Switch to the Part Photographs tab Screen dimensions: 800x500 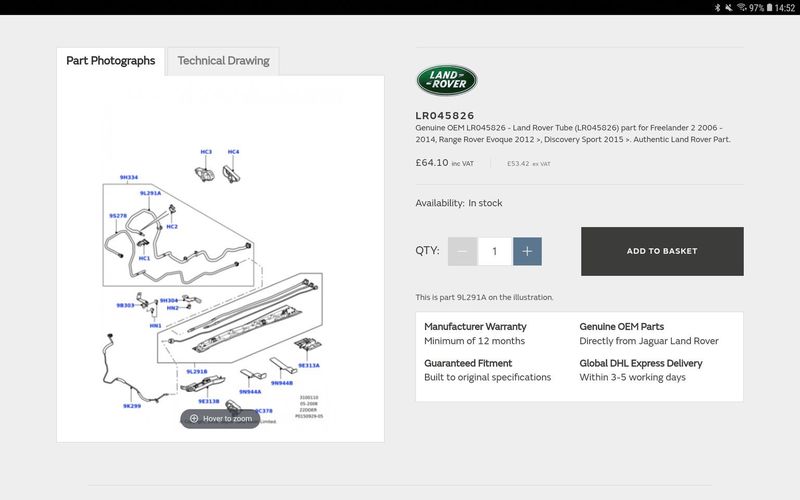111,61
